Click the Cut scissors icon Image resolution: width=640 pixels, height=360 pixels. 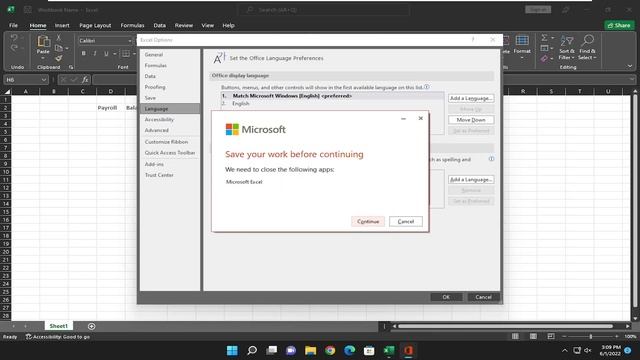[x=59, y=38]
